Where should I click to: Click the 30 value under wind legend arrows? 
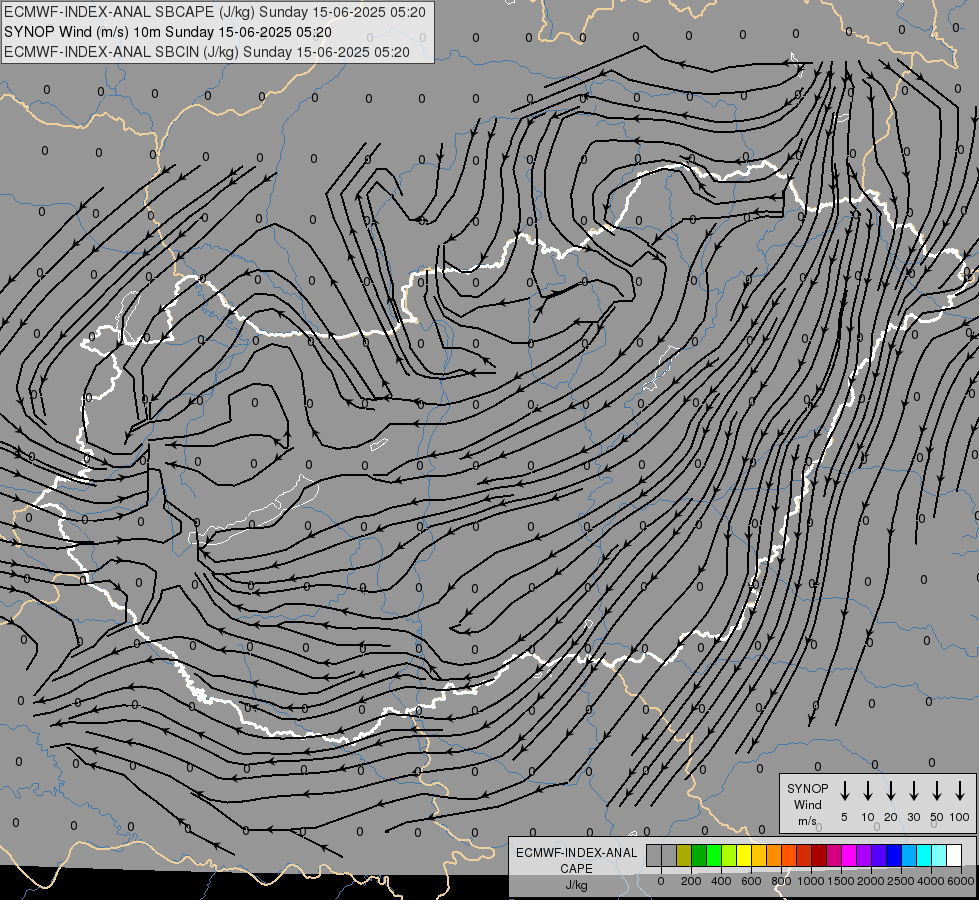click(913, 817)
